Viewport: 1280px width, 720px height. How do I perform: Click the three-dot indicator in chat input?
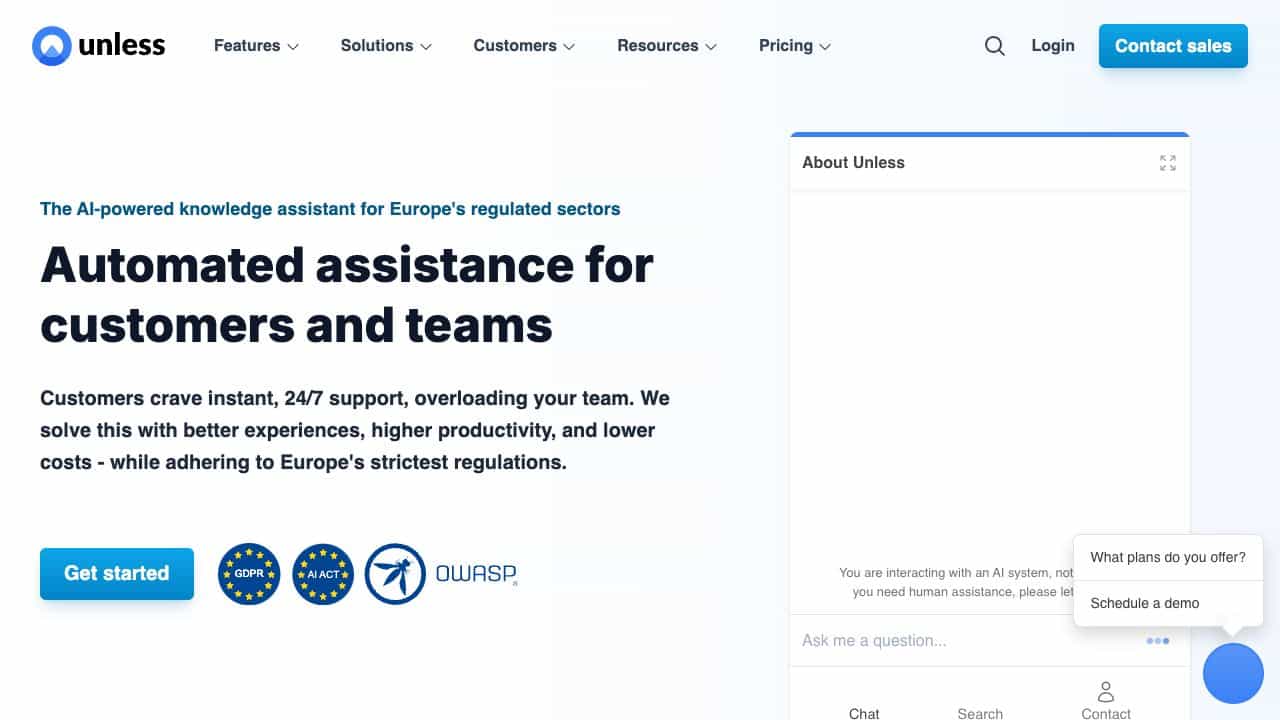(x=1158, y=641)
